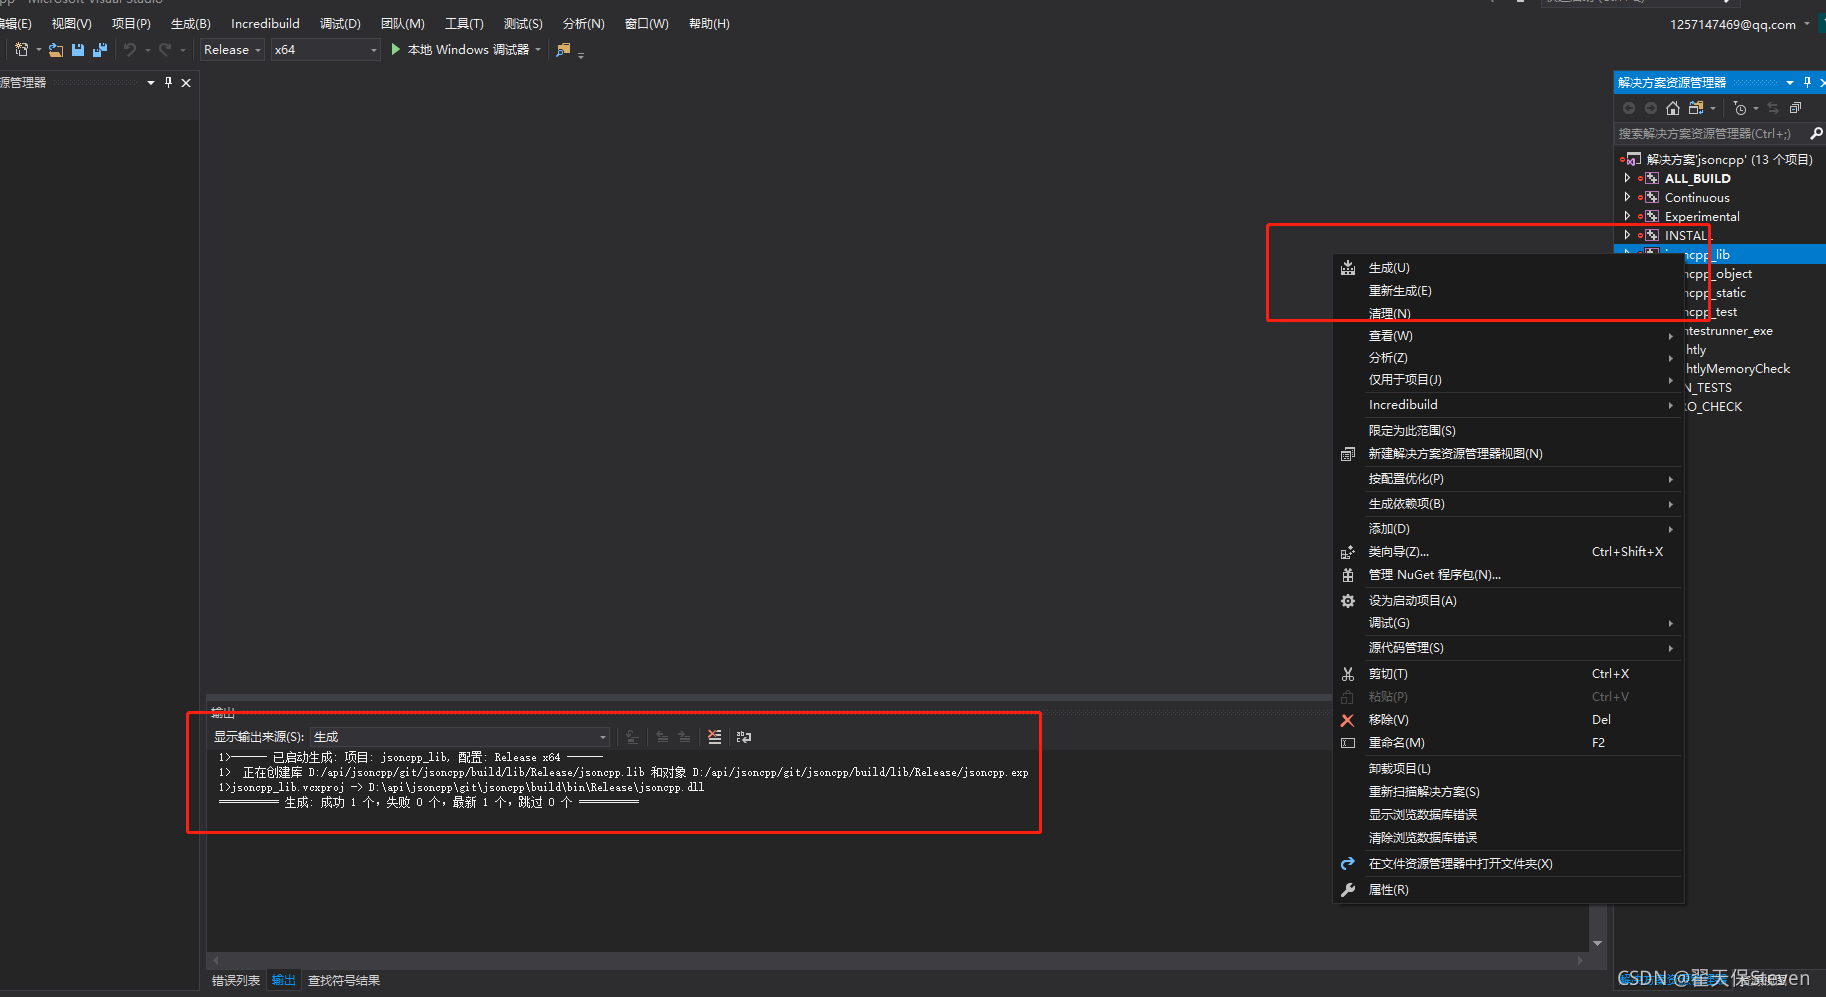Click Go to Next Message icon in Output
The image size is (1826, 997).
(x=684, y=737)
